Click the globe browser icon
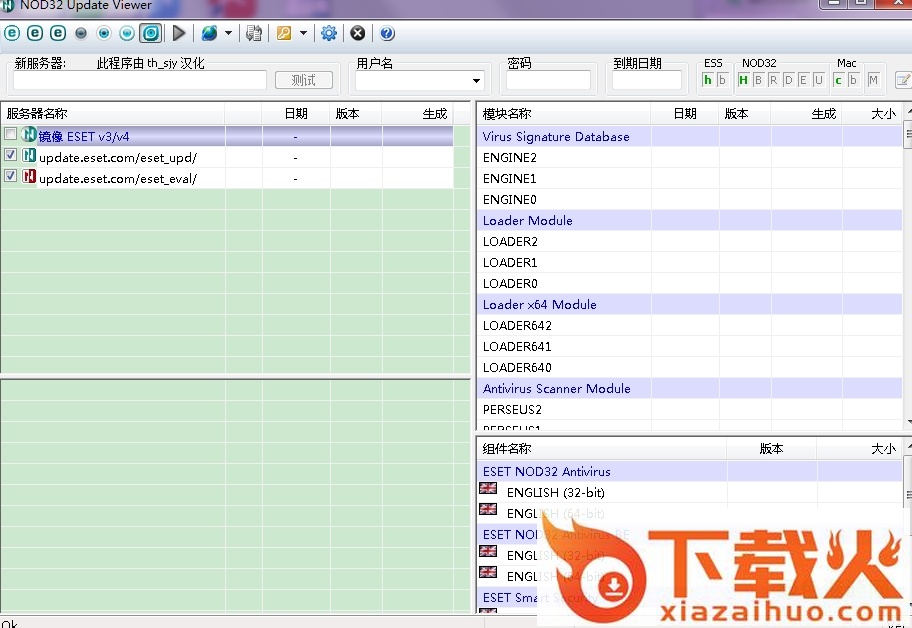Image resolution: width=912 pixels, height=628 pixels. [209, 33]
